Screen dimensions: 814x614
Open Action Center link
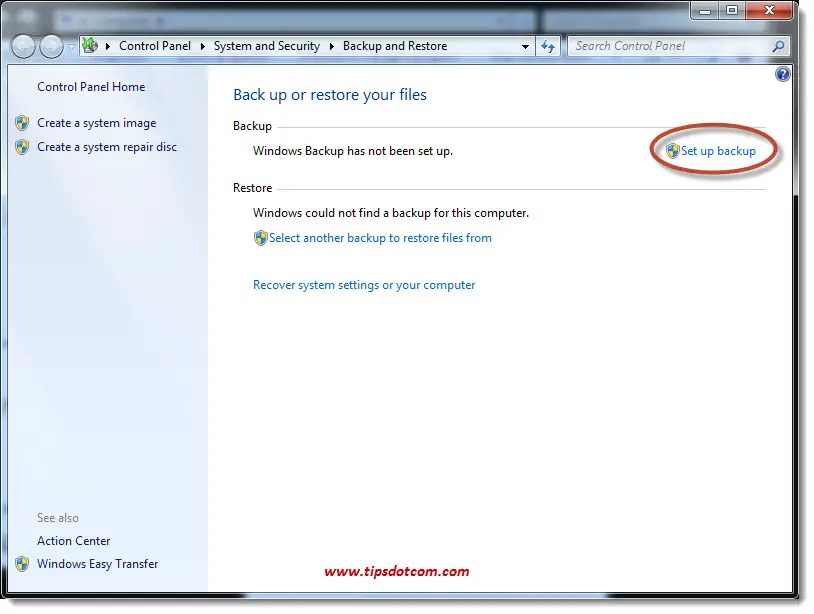[74, 541]
